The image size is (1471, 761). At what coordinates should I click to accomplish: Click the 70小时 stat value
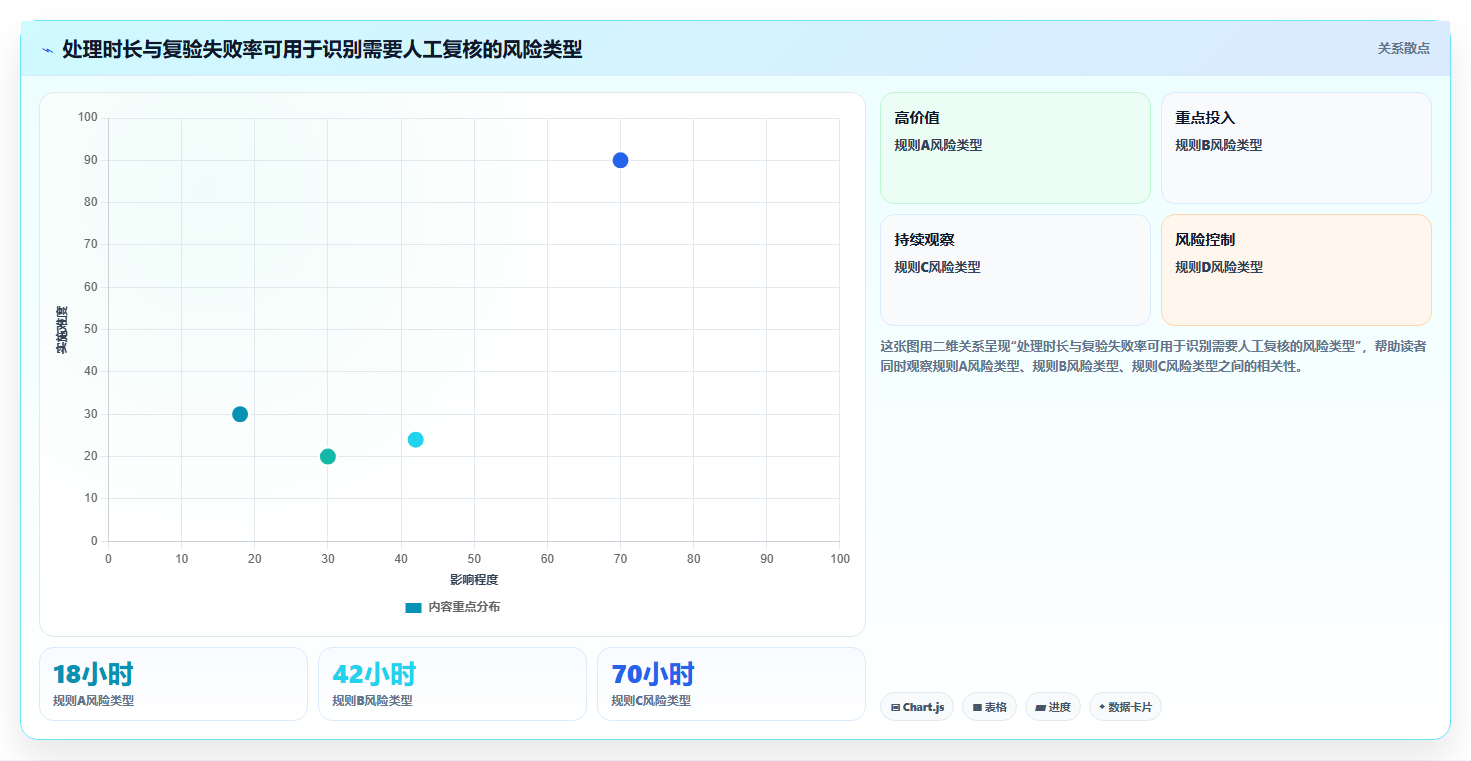point(653,674)
